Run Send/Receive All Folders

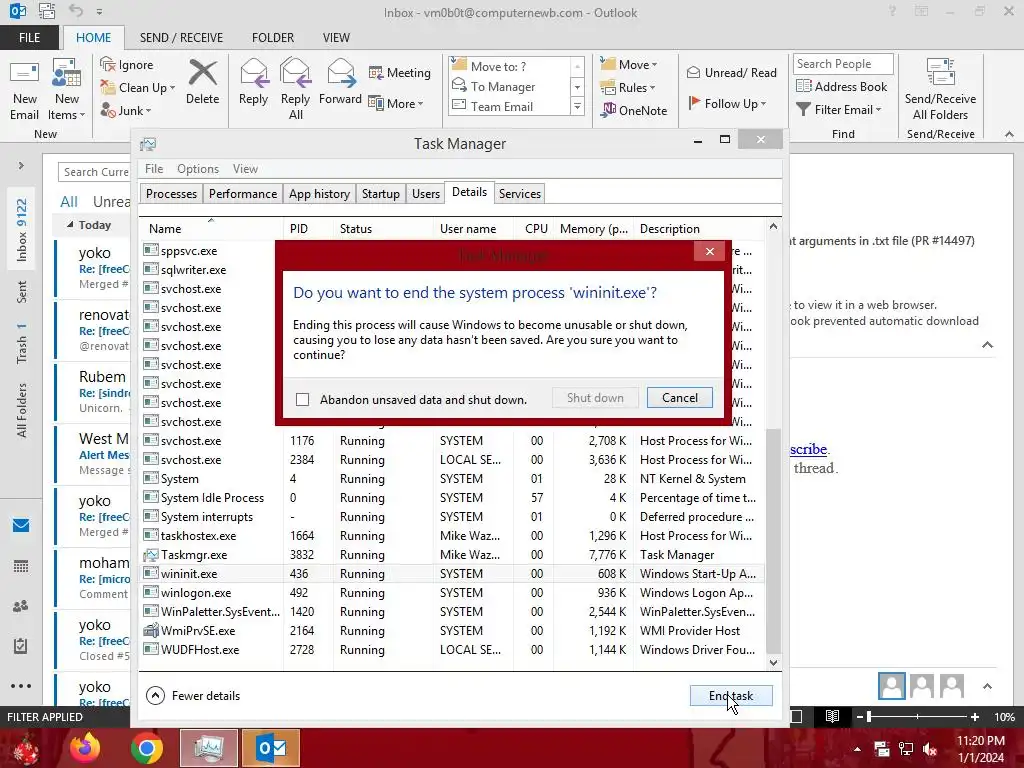940,89
